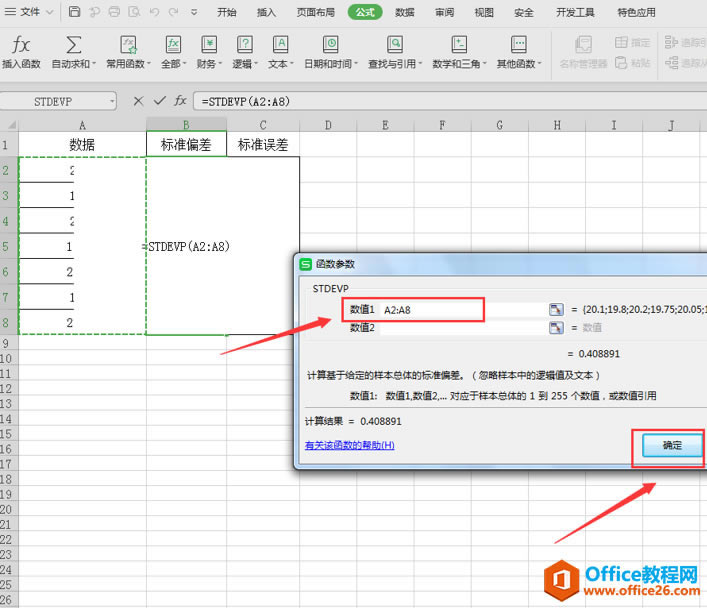Open the Common Functions (常用函数) list
The image size is (707, 608).
pyautogui.click(x=128, y=52)
